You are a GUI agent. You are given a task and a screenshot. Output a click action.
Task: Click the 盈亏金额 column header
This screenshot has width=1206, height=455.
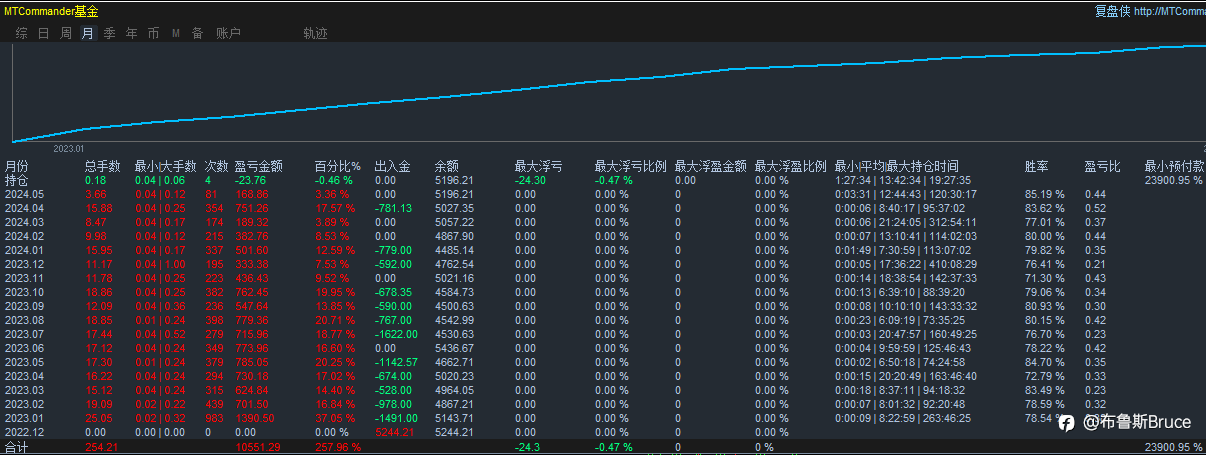pos(259,166)
